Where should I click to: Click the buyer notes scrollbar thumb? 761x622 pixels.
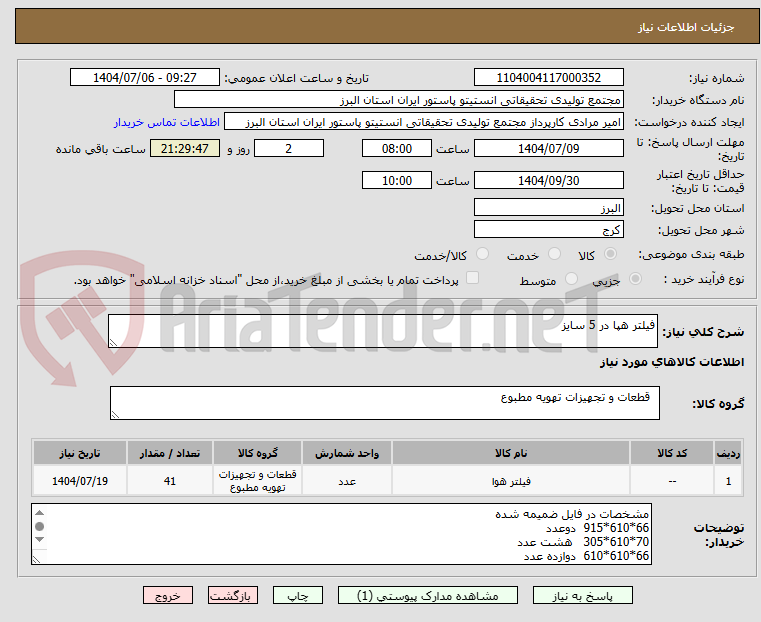tap(40, 526)
